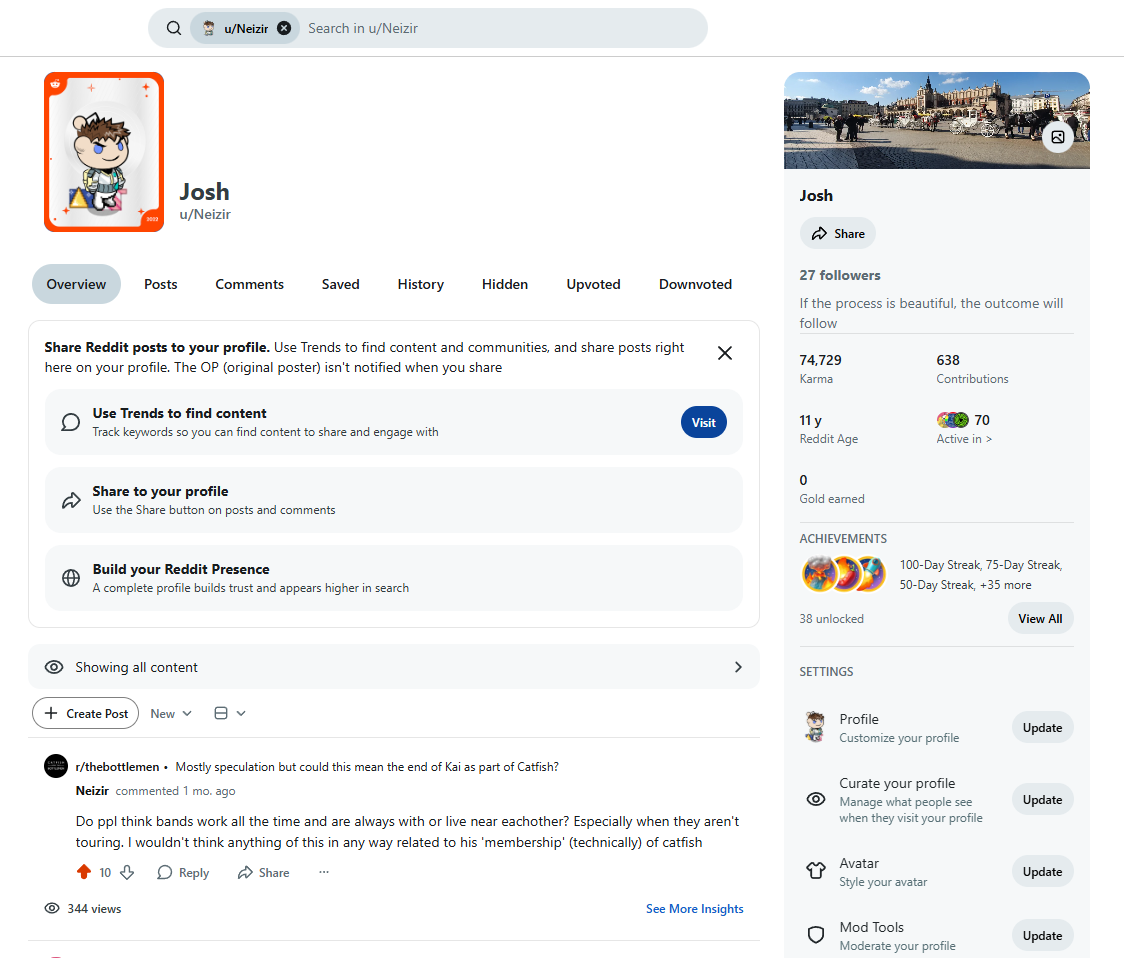View All achievements

(x=1040, y=619)
